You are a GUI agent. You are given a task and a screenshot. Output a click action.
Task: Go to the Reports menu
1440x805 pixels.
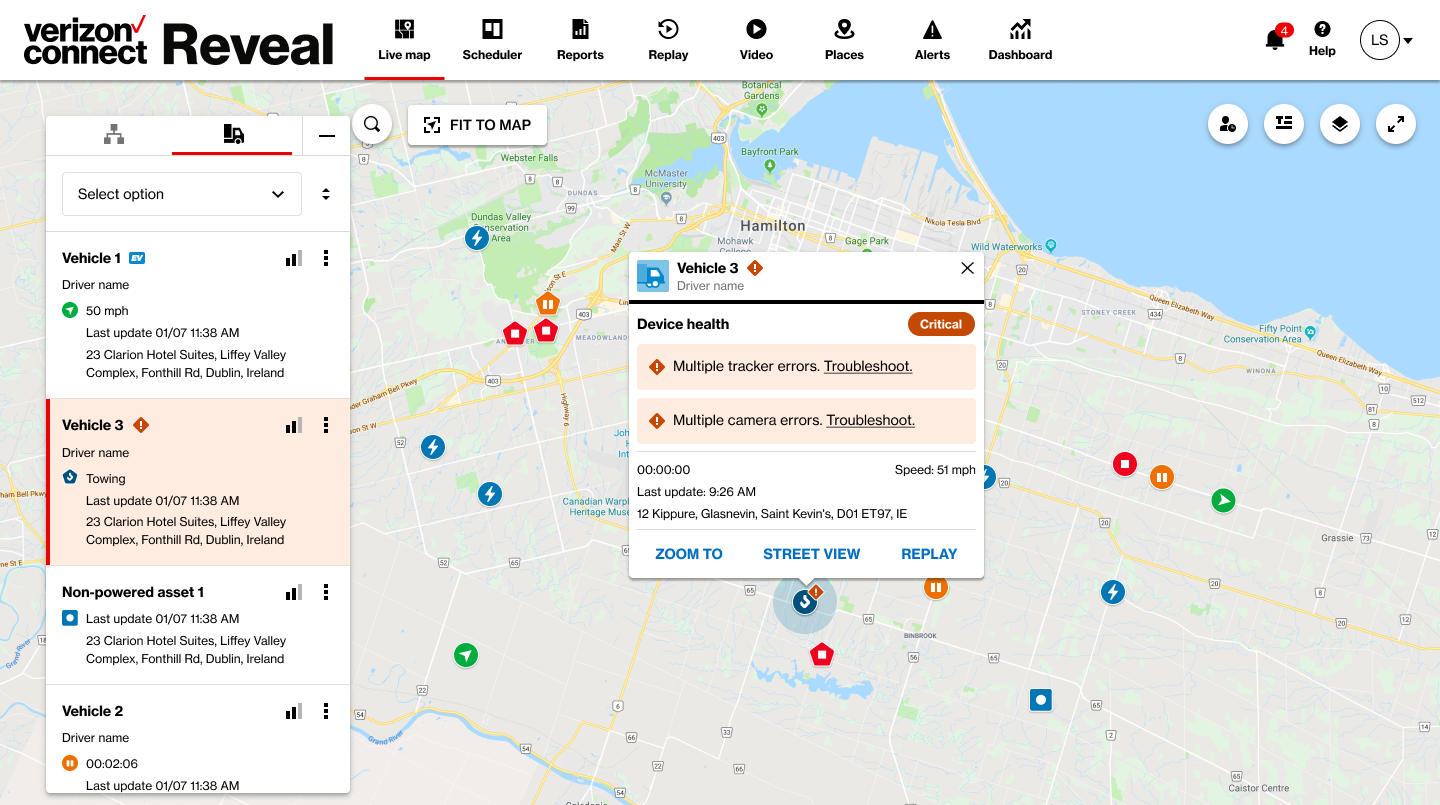click(x=580, y=40)
